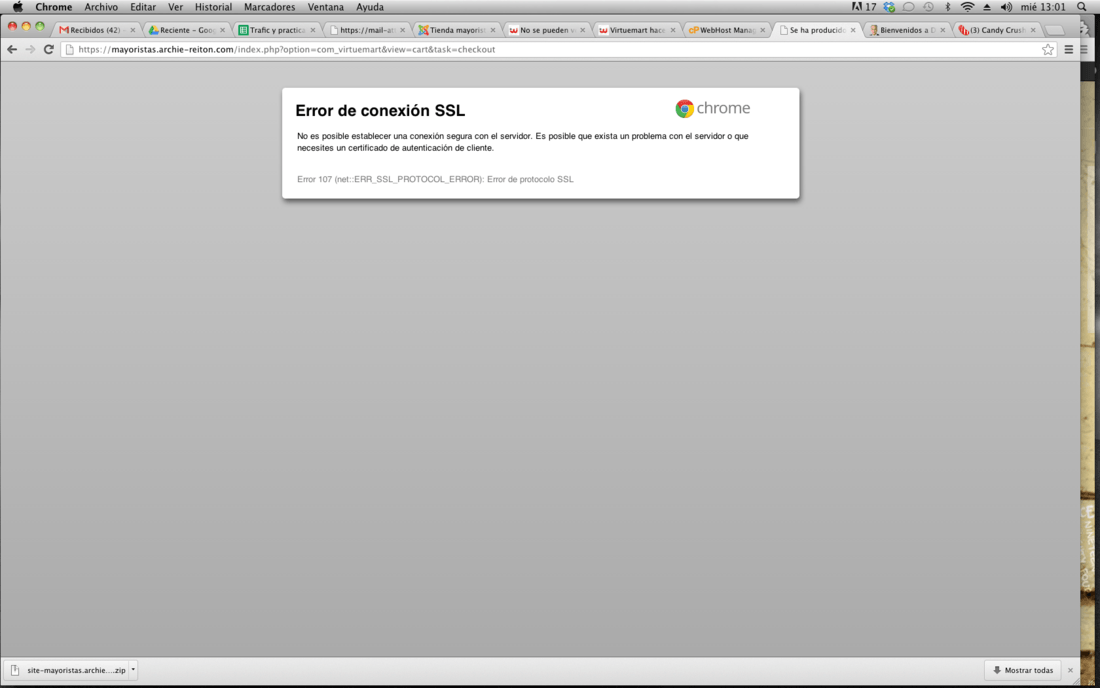
Task: Go forward to the next page
Action: coord(29,50)
